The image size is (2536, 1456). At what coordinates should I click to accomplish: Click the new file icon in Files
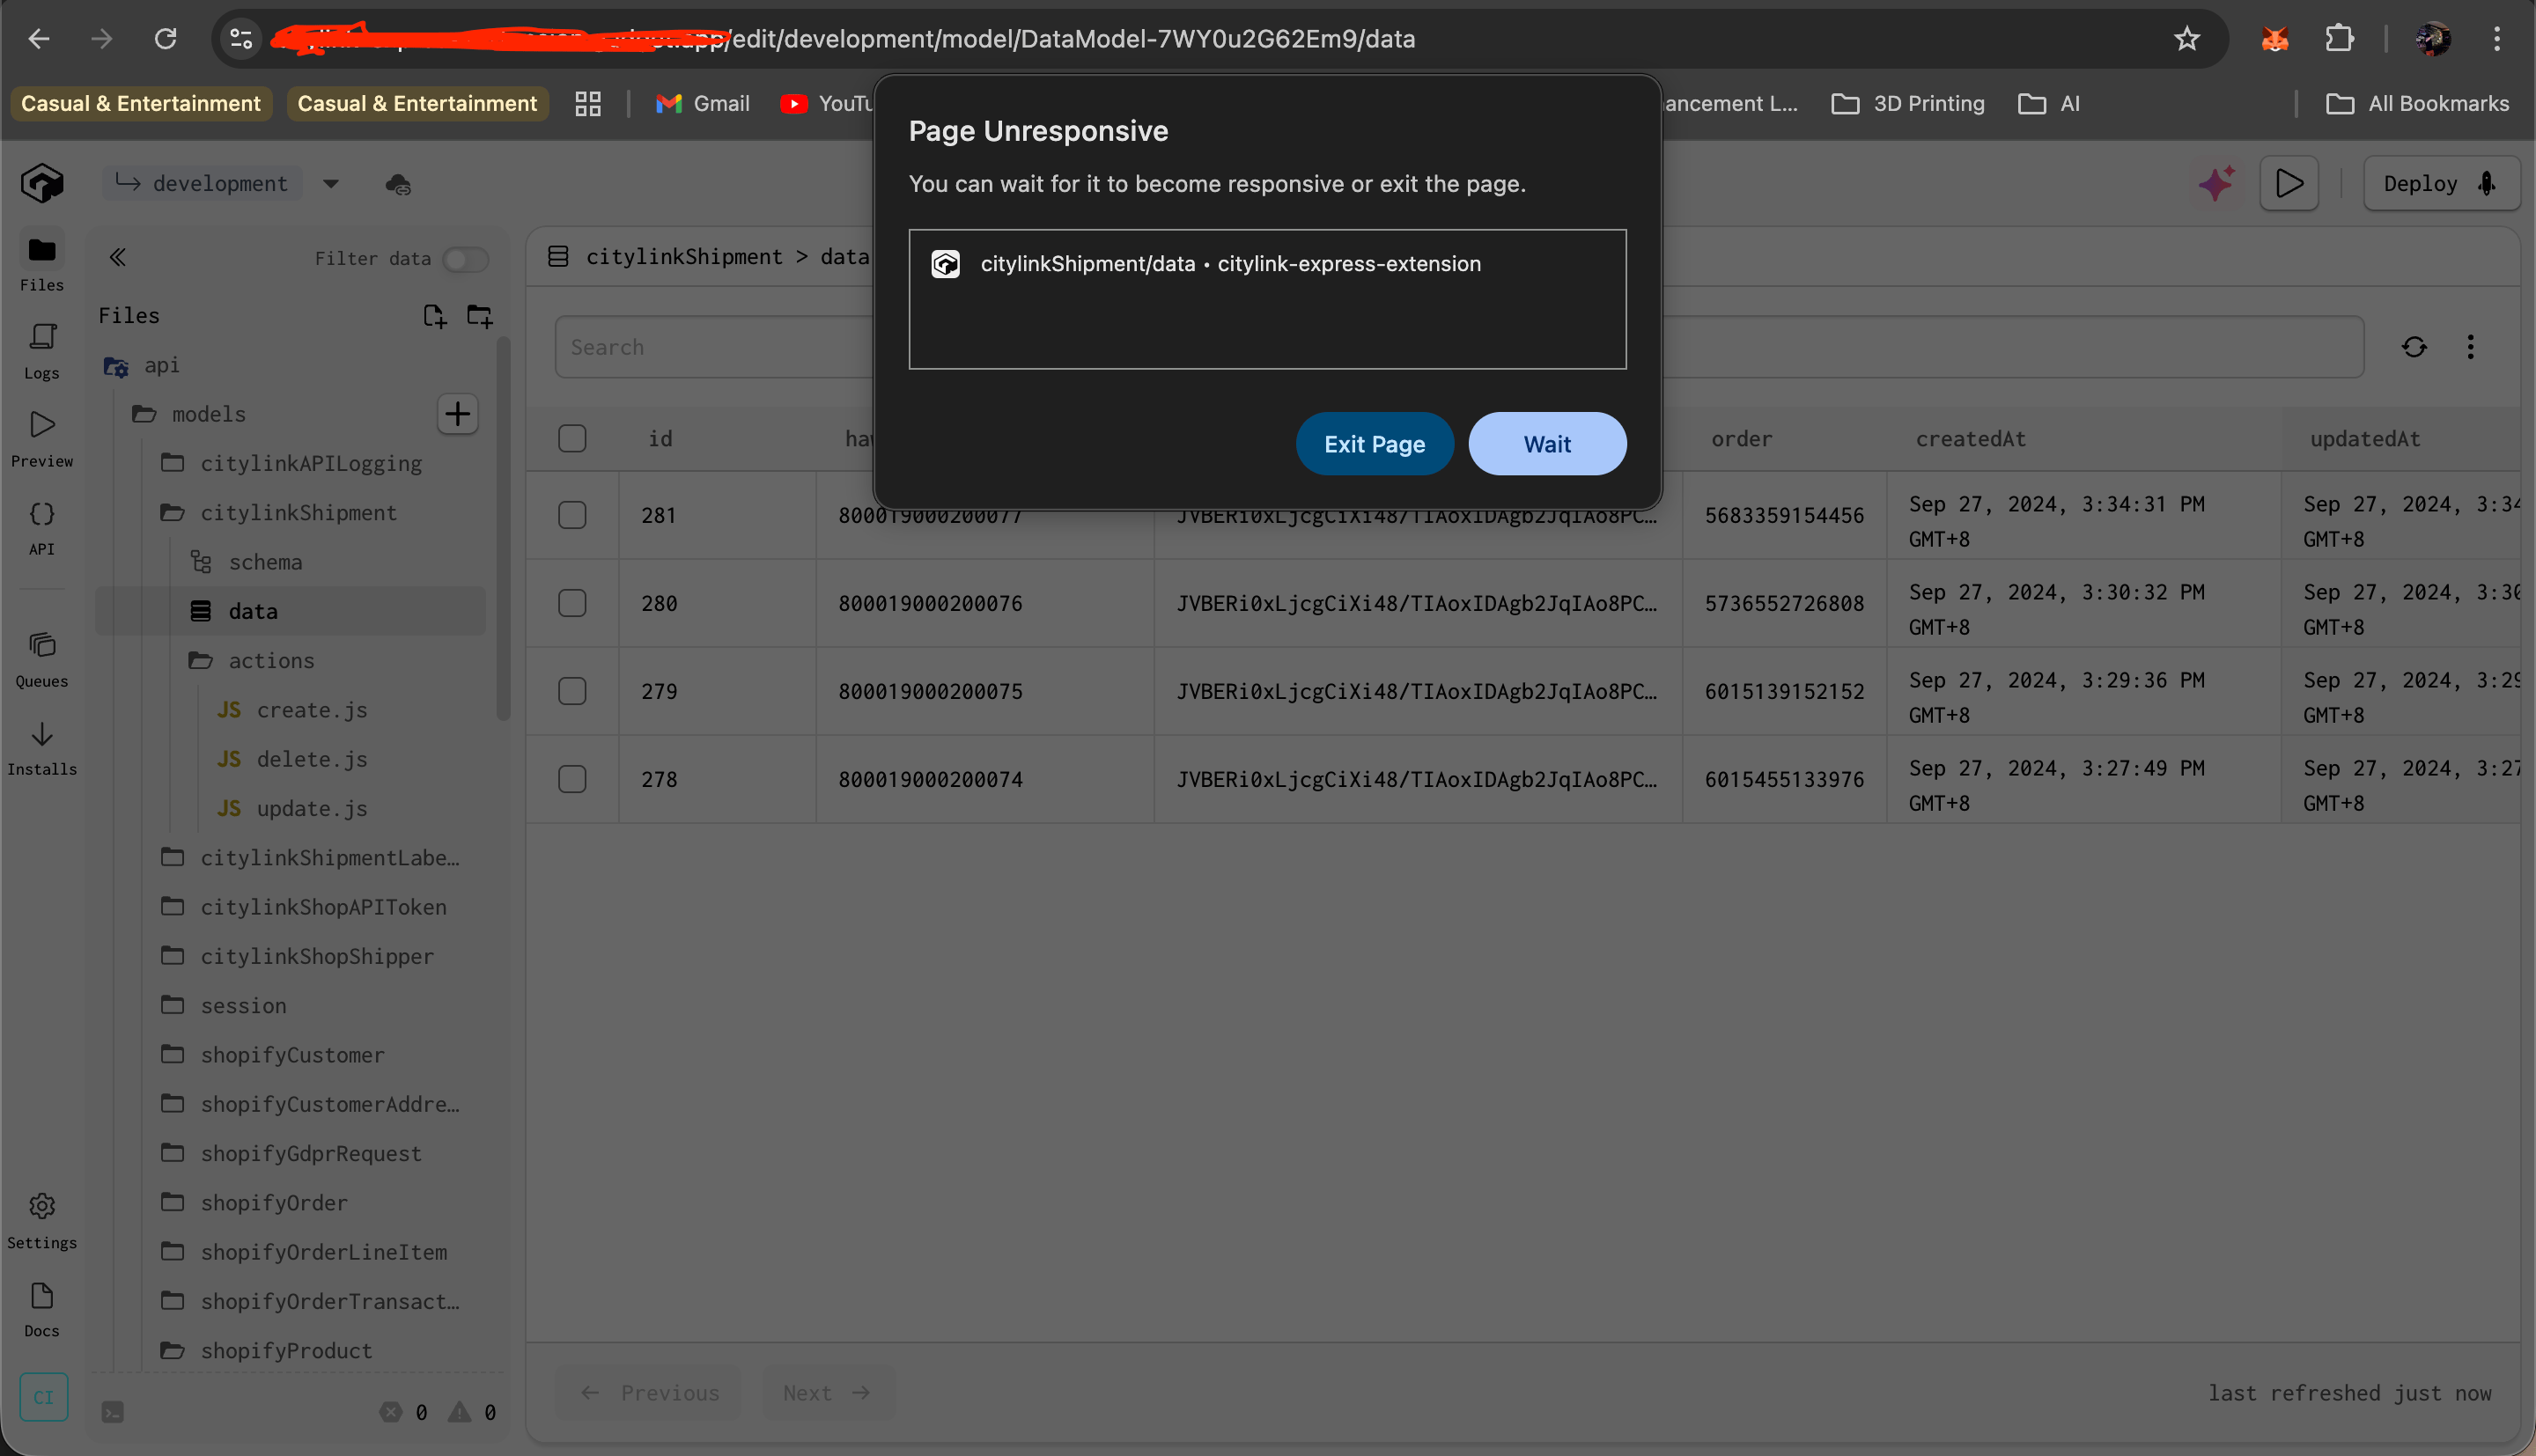pos(434,316)
